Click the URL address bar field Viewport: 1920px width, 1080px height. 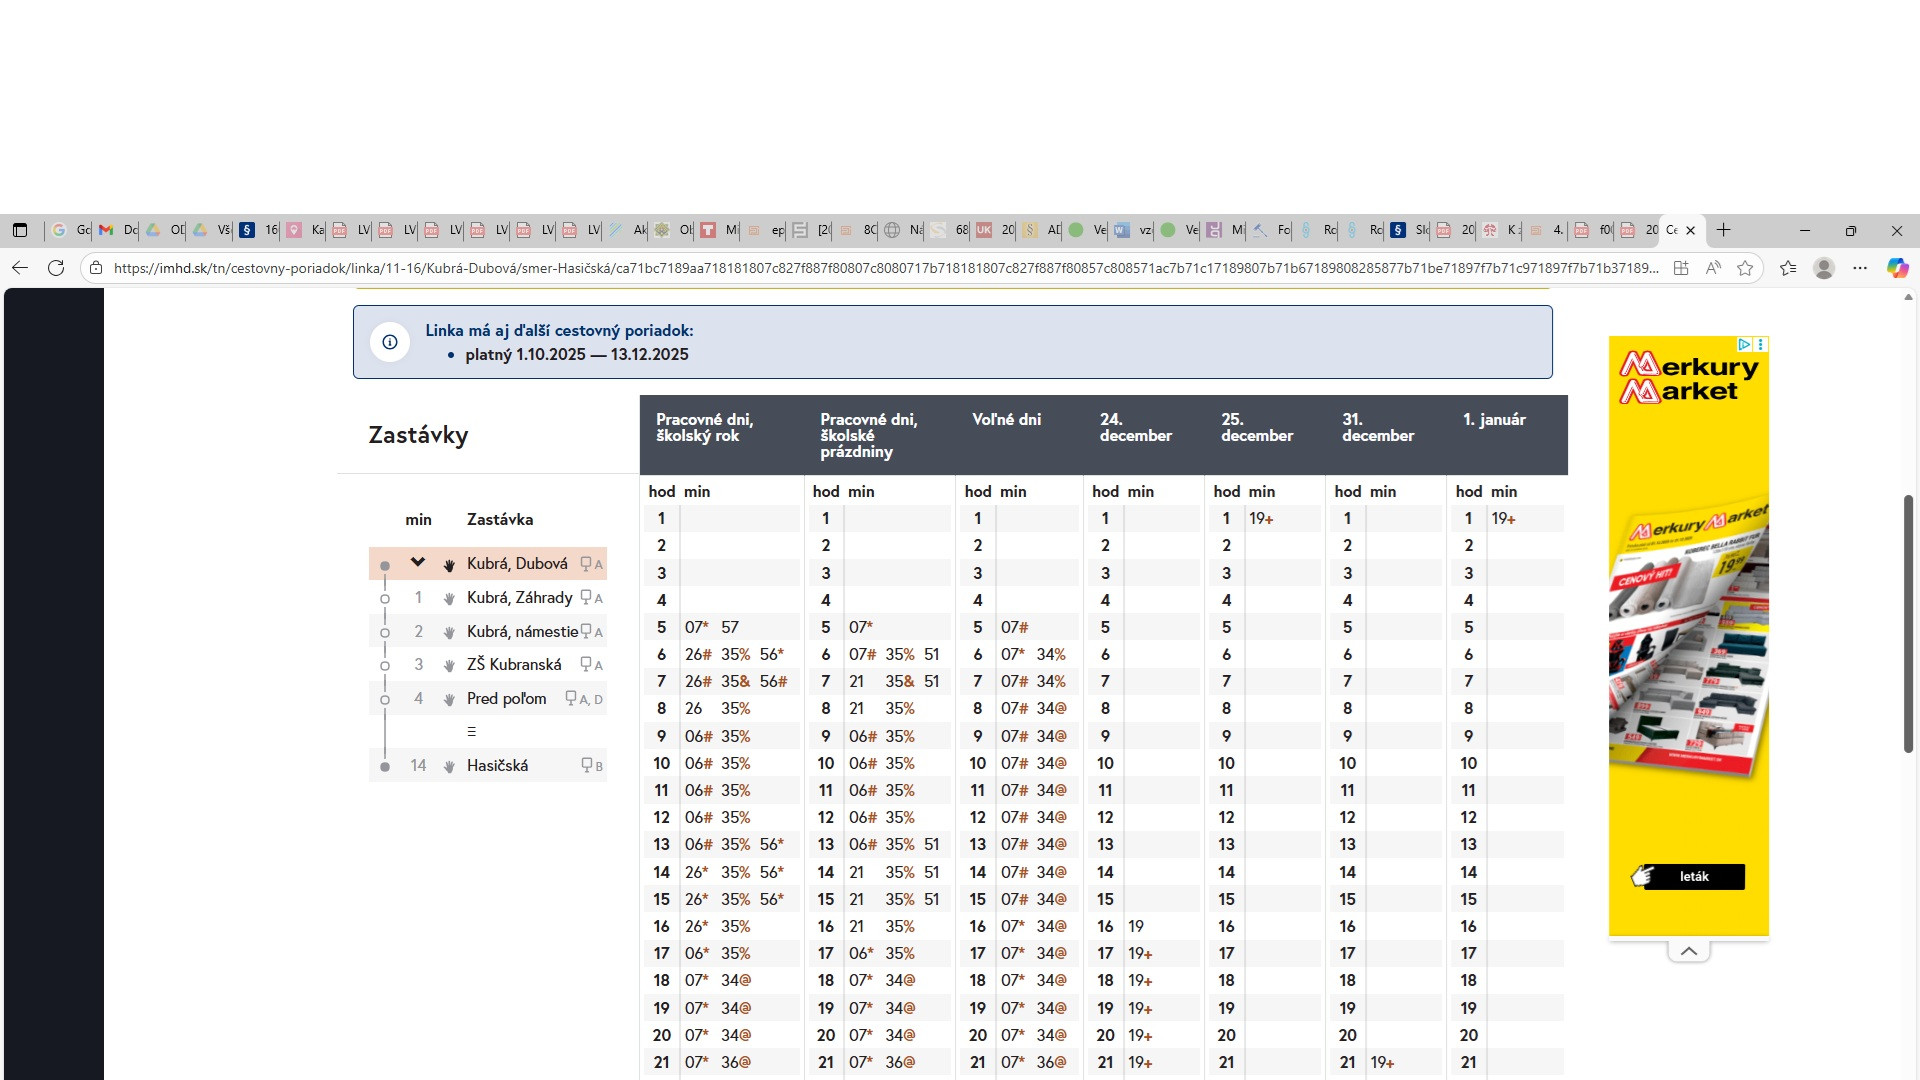pyautogui.click(x=880, y=268)
